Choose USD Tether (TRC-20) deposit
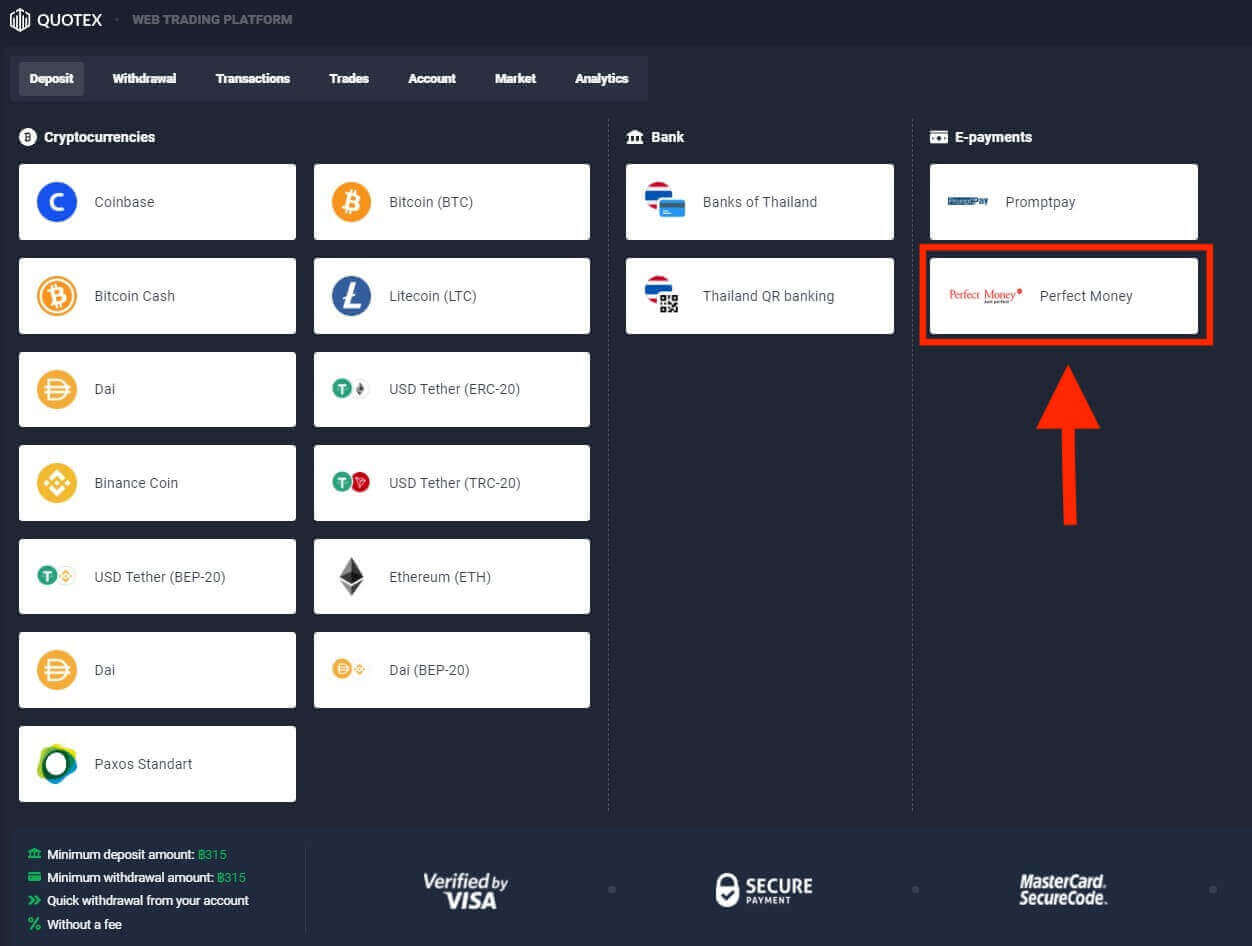This screenshot has height=946, width=1252. point(452,483)
